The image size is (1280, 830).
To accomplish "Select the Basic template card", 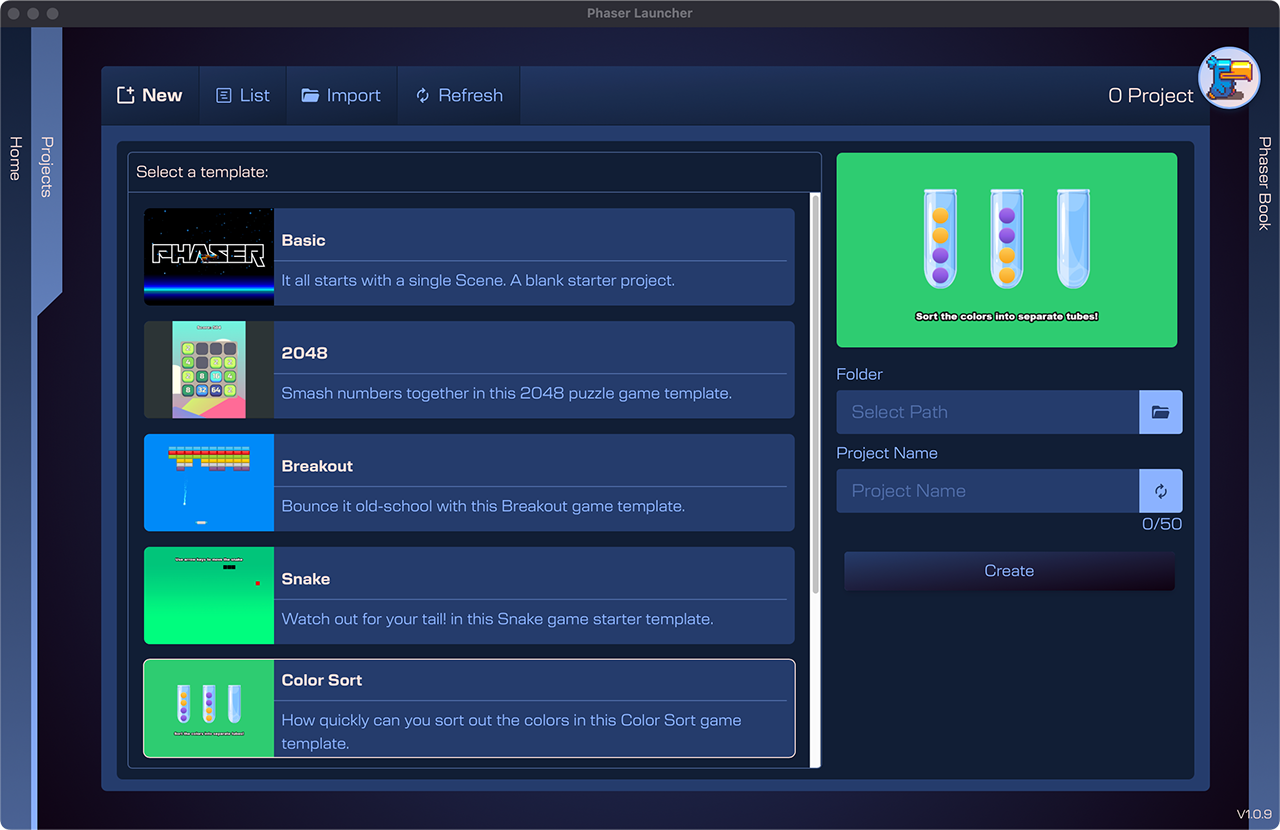I will (x=469, y=257).
